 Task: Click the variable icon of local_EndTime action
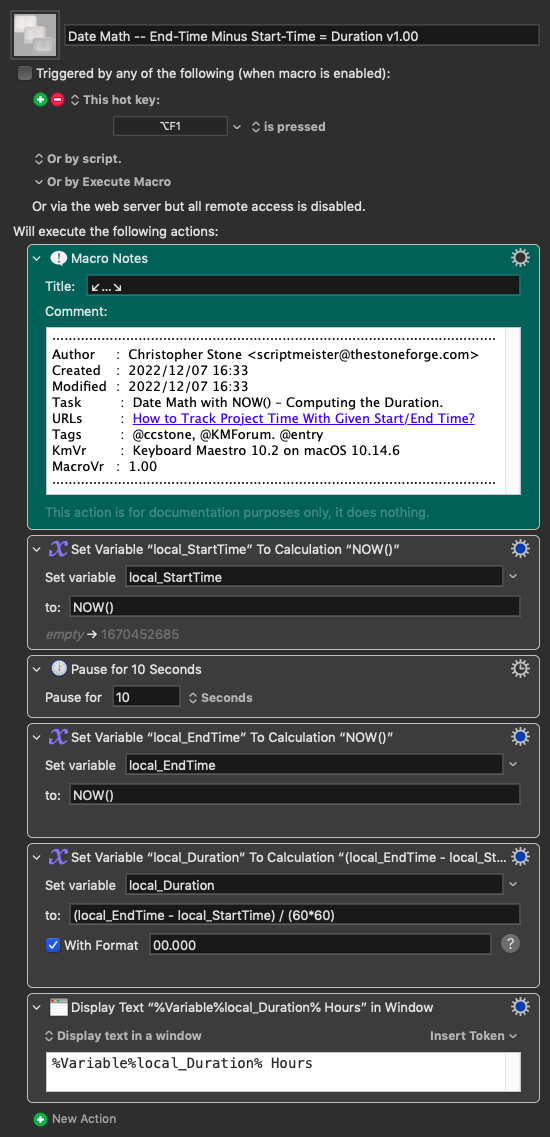(x=58, y=737)
